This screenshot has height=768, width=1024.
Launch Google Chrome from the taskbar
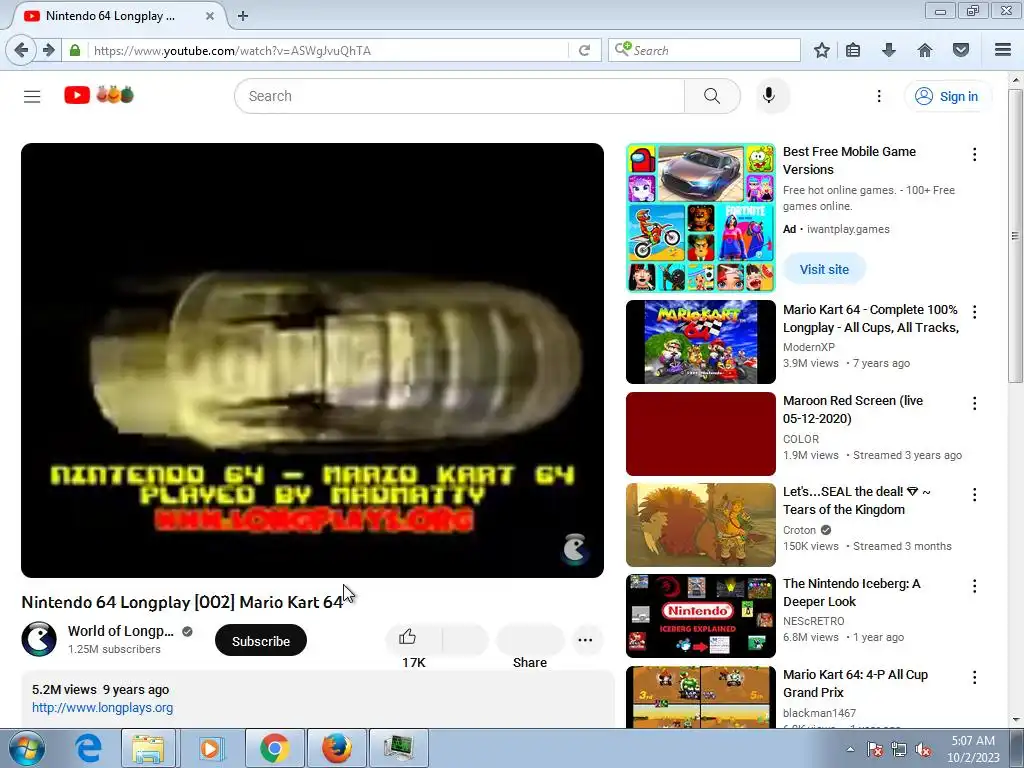click(x=274, y=748)
